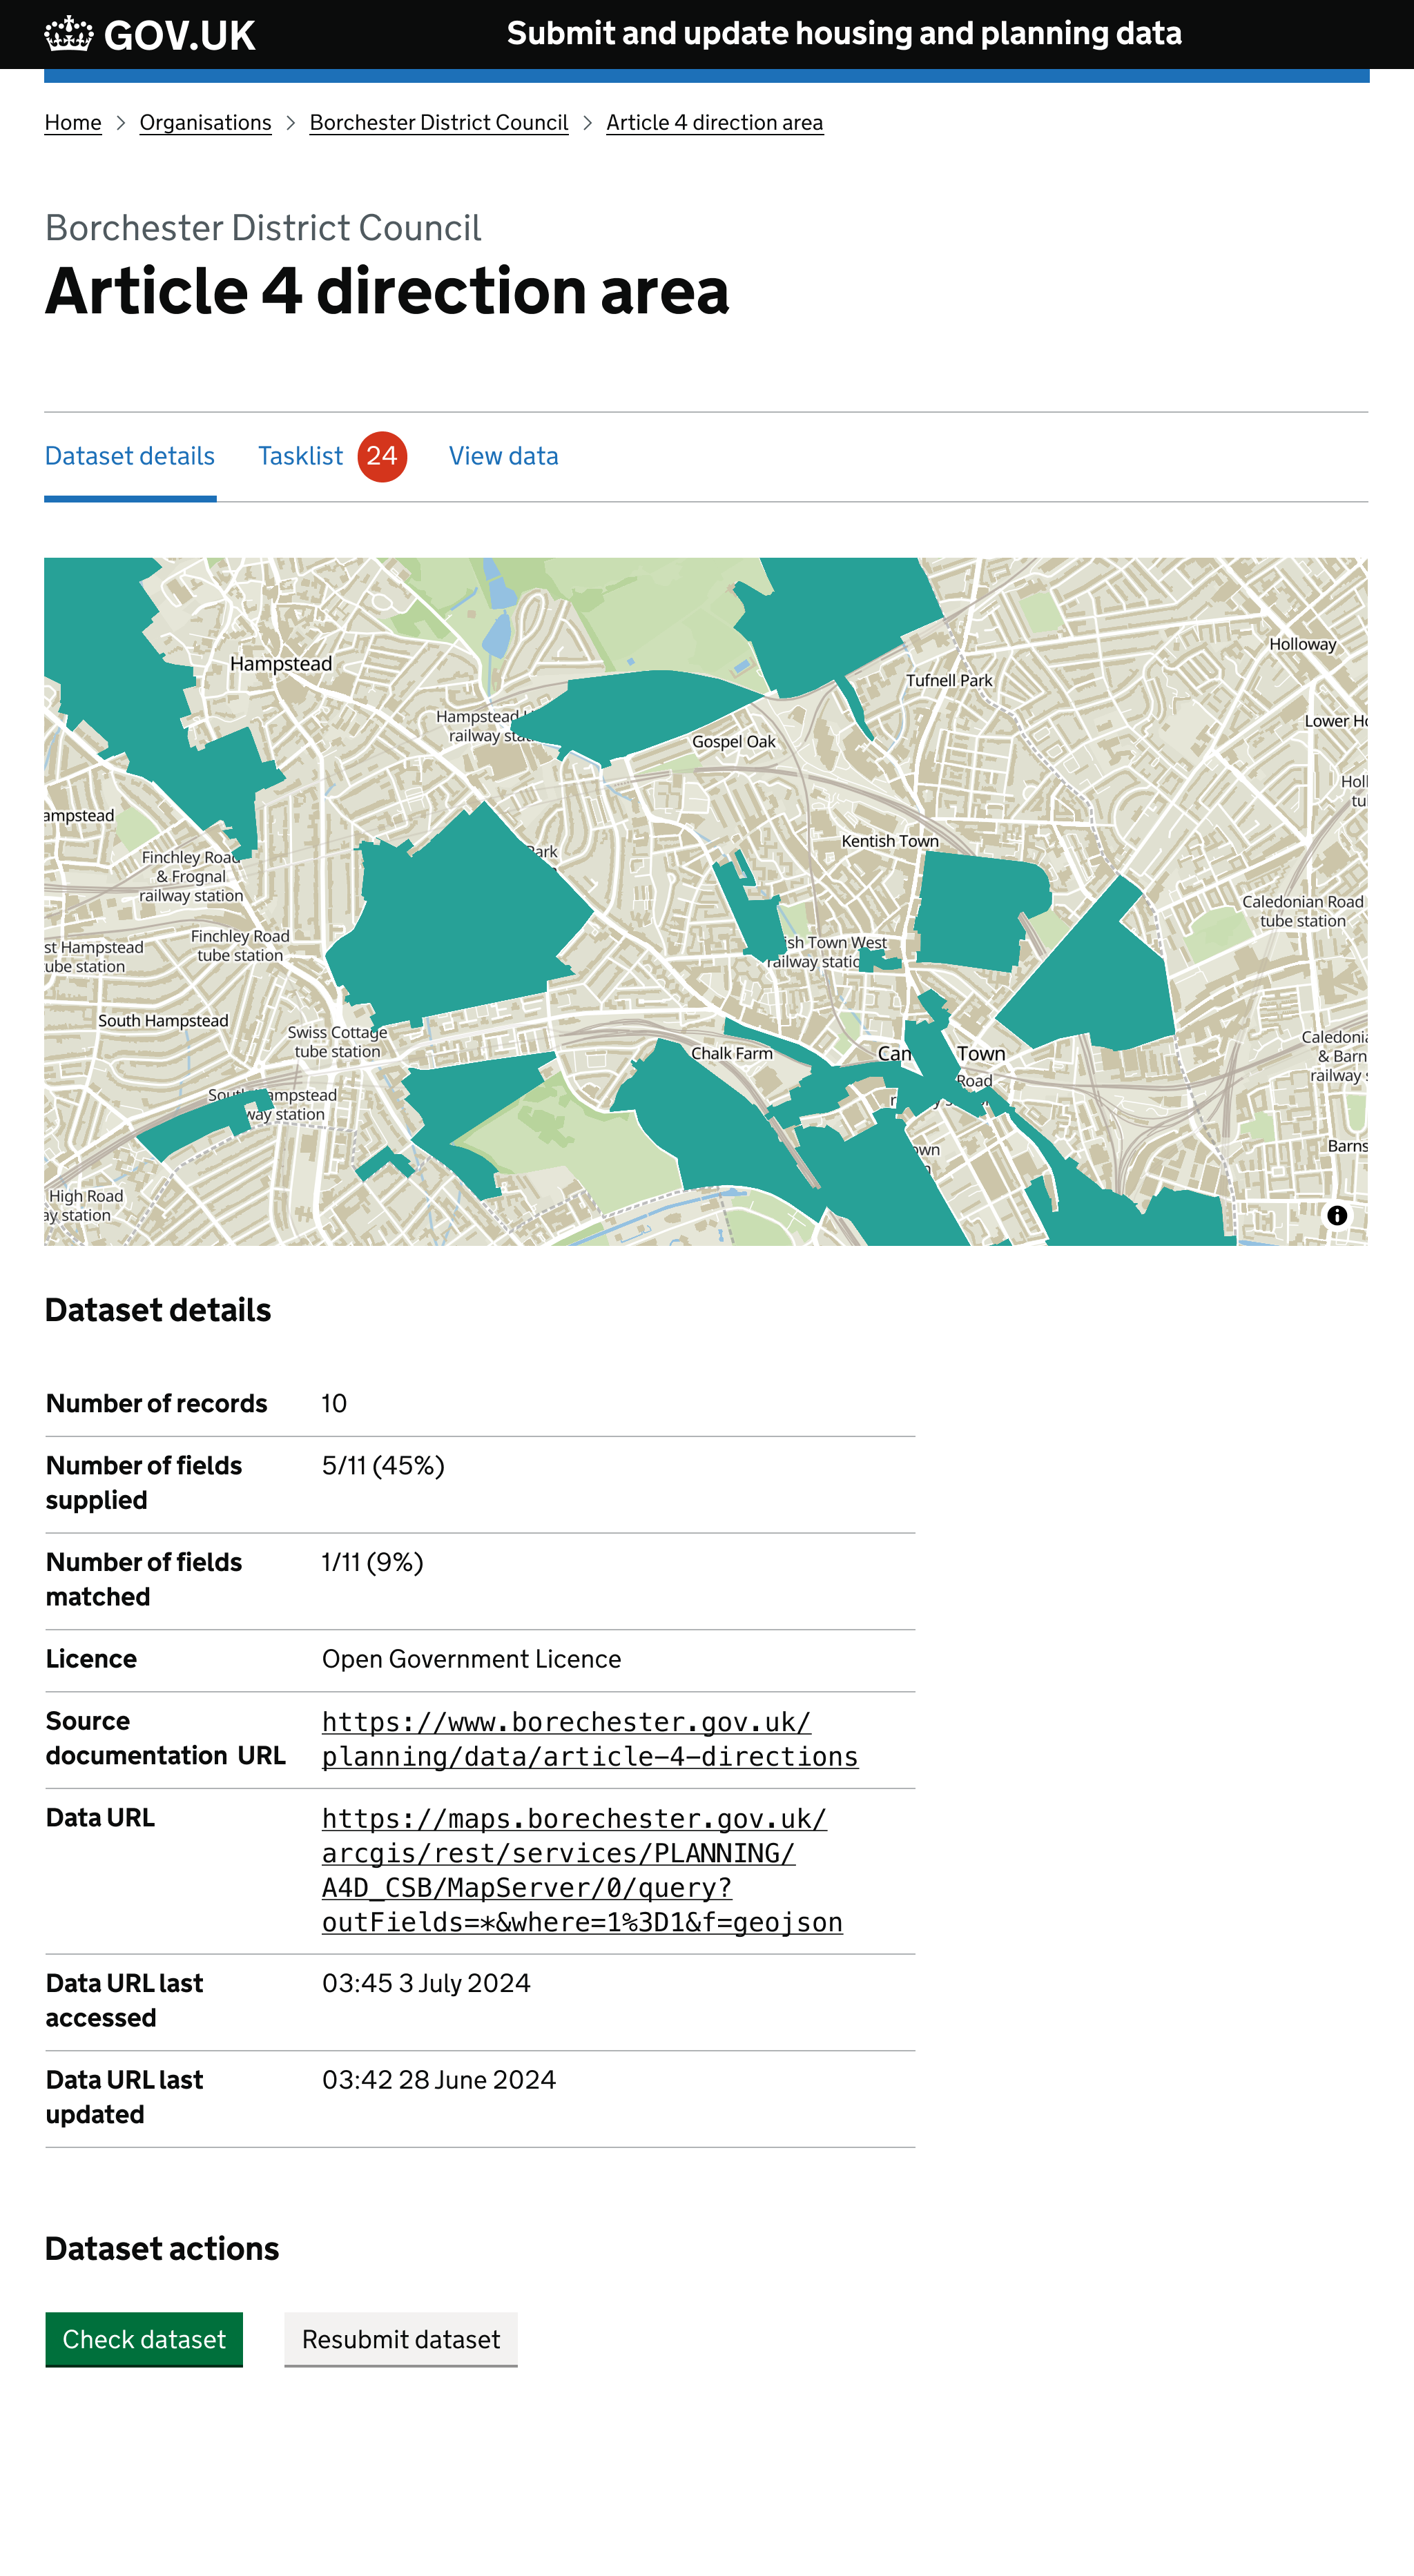Screen dimensions: 1414x2576
Task: Open the source documentation URL link
Action: click(590, 1739)
